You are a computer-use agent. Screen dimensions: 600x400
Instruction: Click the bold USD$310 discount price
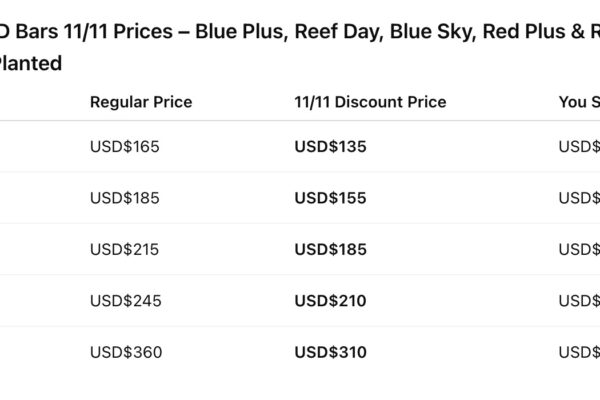330,352
